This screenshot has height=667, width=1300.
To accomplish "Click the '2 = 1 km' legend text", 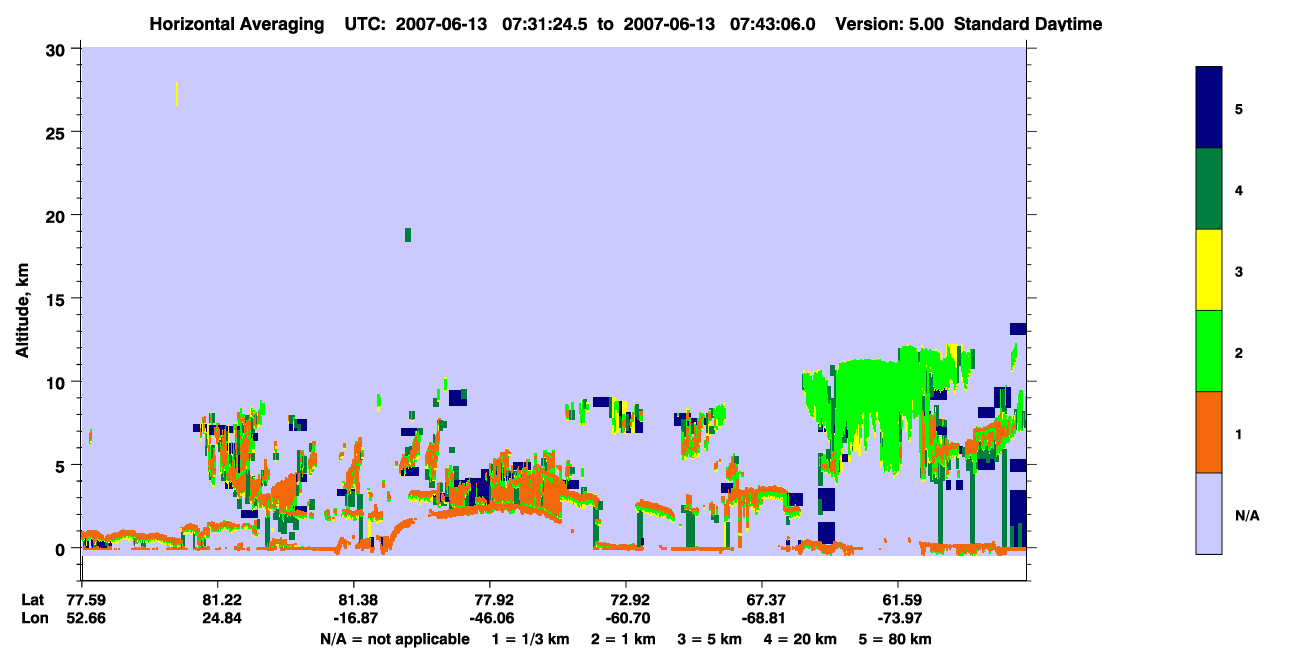I will click(x=624, y=639).
